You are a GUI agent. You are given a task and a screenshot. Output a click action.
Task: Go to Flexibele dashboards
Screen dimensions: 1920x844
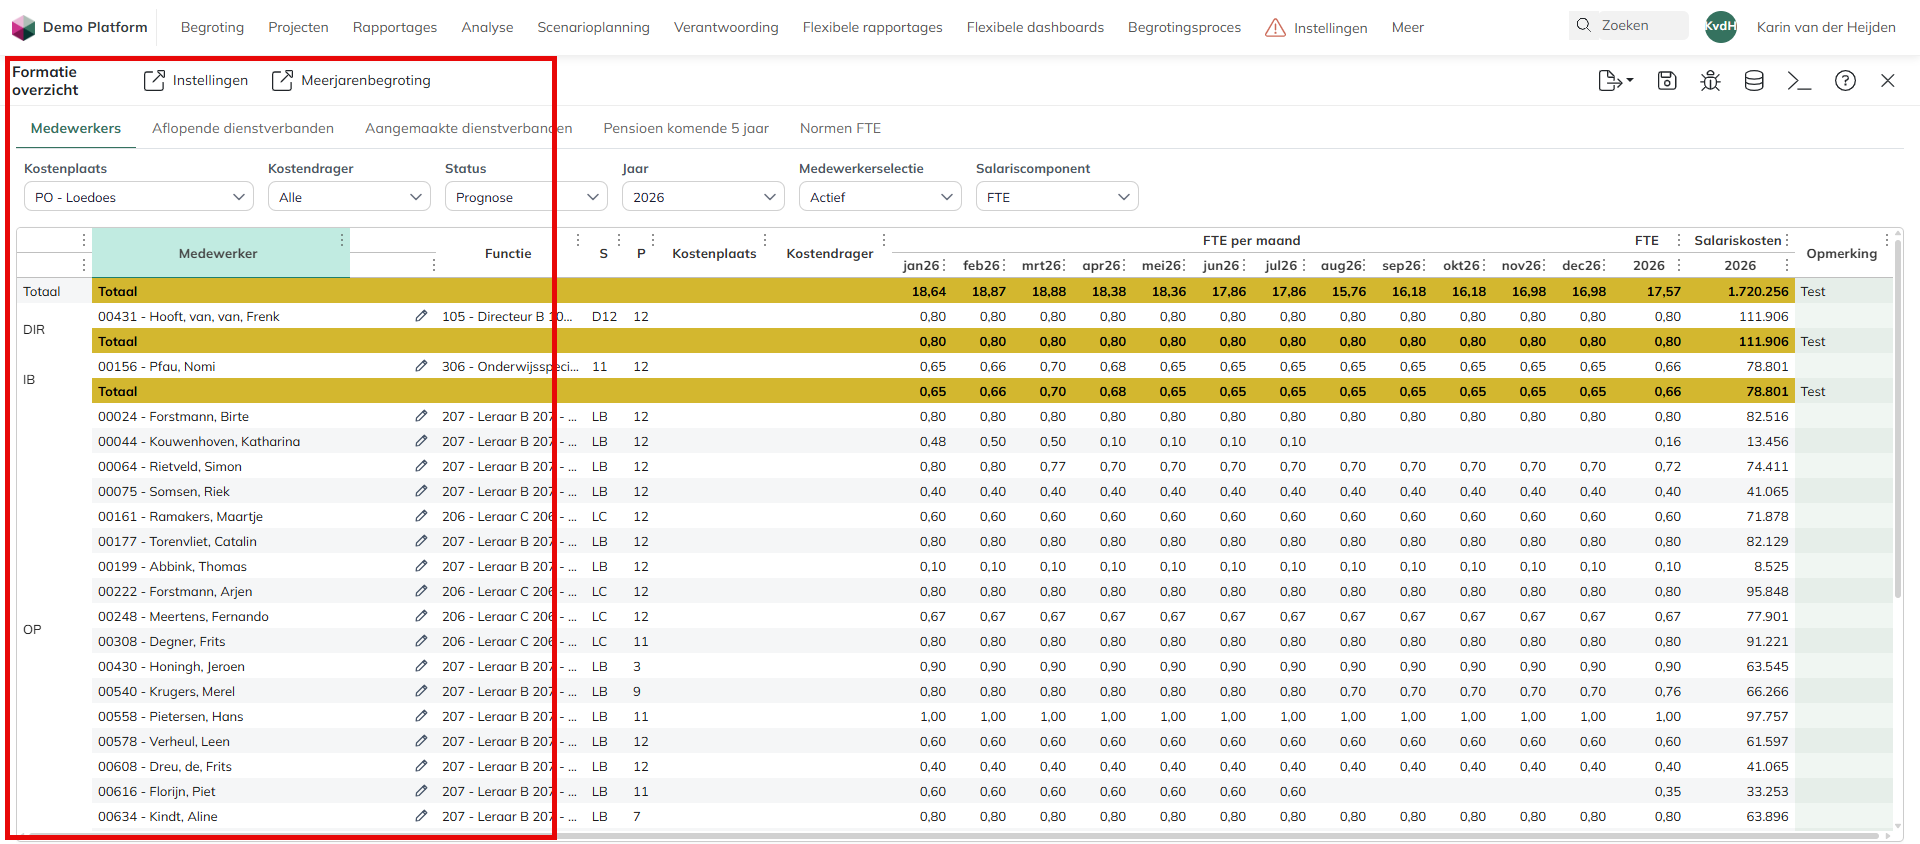coord(1035,27)
